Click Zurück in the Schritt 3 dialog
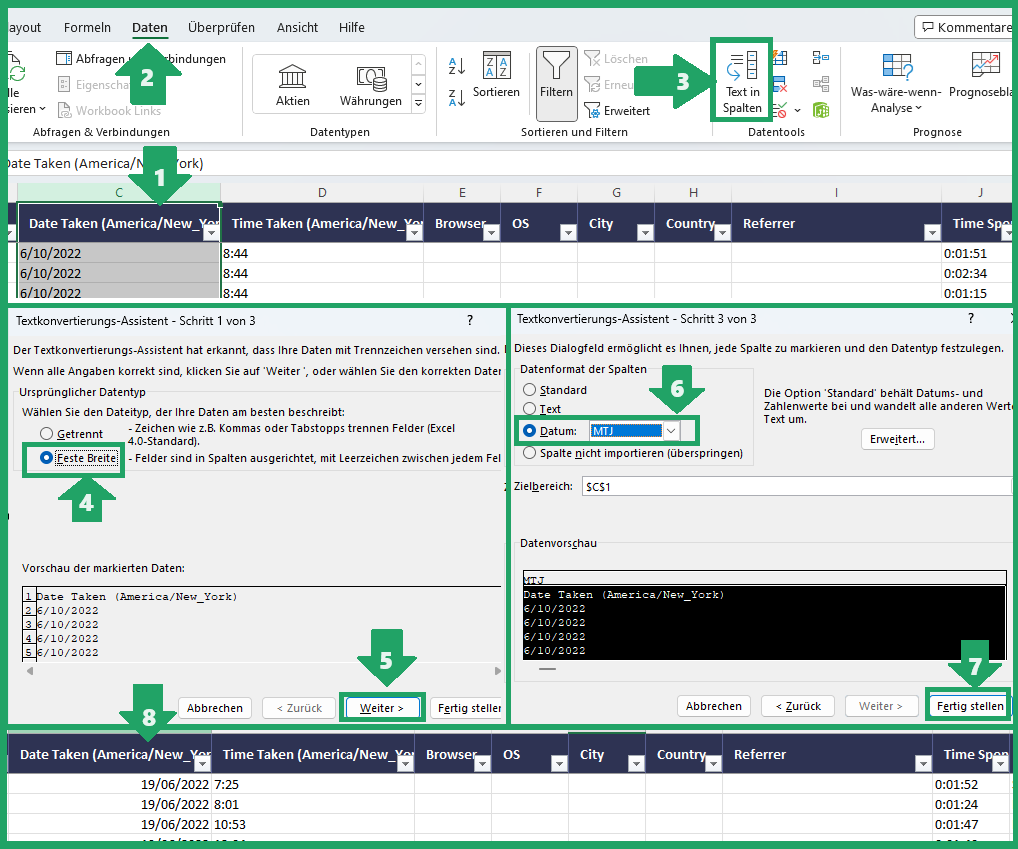This screenshot has height=849, width=1018. pyautogui.click(x=798, y=706)
